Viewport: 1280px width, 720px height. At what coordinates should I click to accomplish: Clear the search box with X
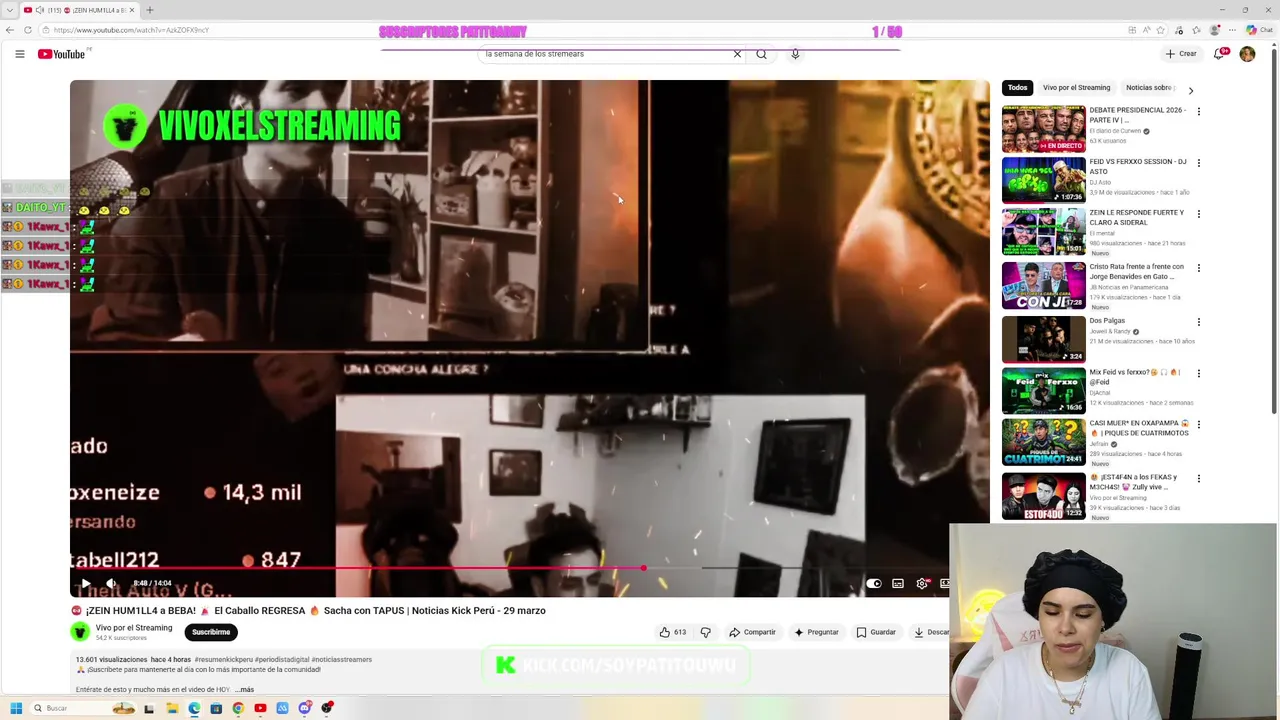(x=737, y=54)
